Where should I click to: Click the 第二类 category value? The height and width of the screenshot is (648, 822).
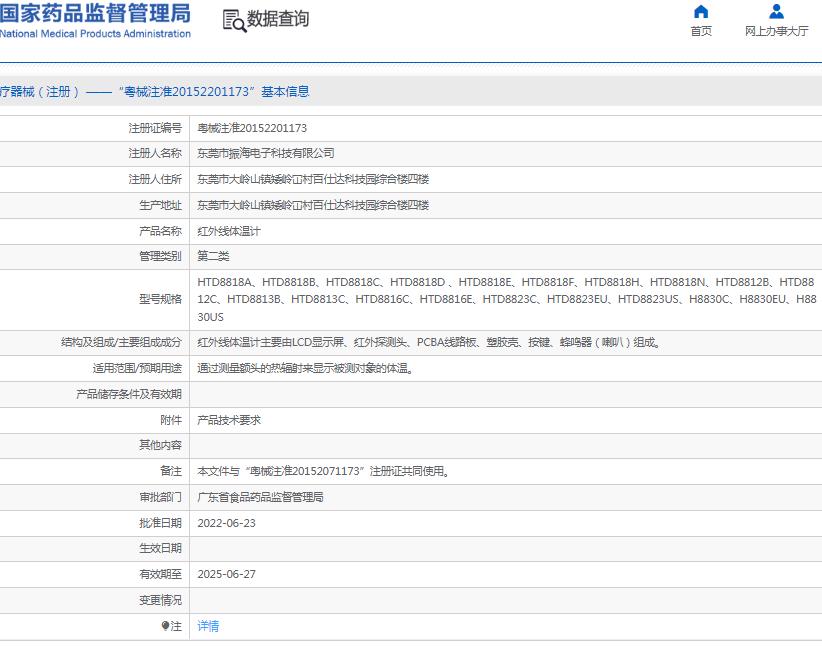coord(213,256)
